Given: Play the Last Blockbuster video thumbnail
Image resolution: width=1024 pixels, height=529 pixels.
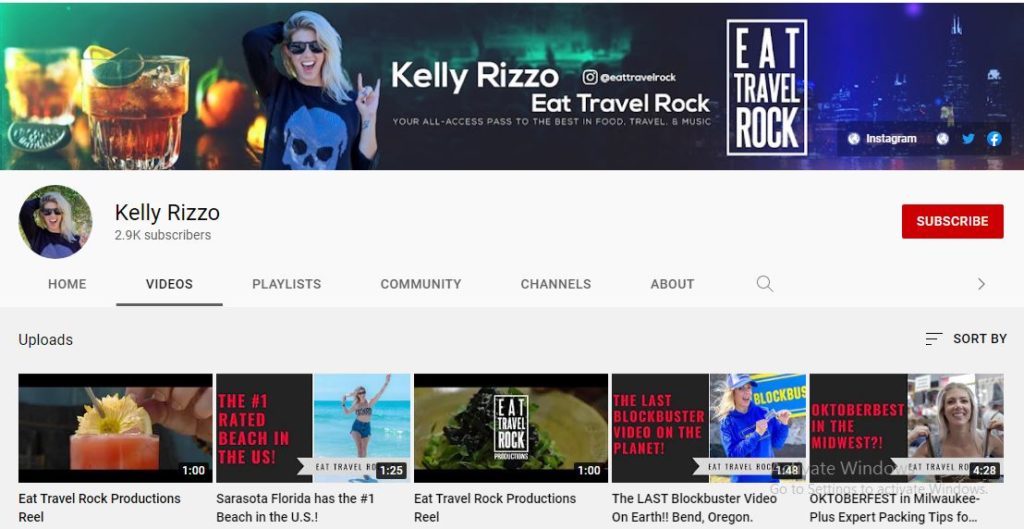Looking at the screenshot, I should click(709, 428).
